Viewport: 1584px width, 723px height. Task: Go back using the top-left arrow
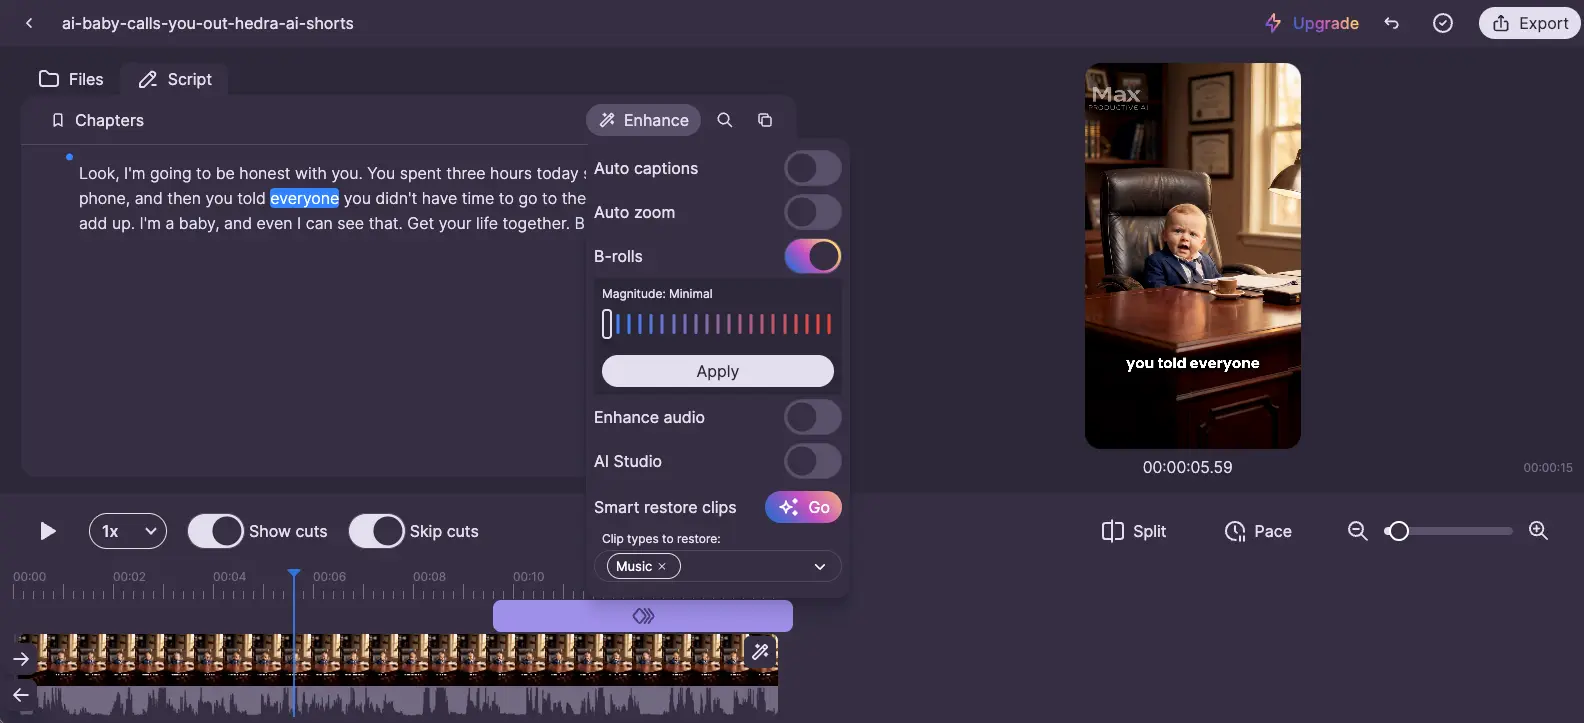click(x=29, y=23)
